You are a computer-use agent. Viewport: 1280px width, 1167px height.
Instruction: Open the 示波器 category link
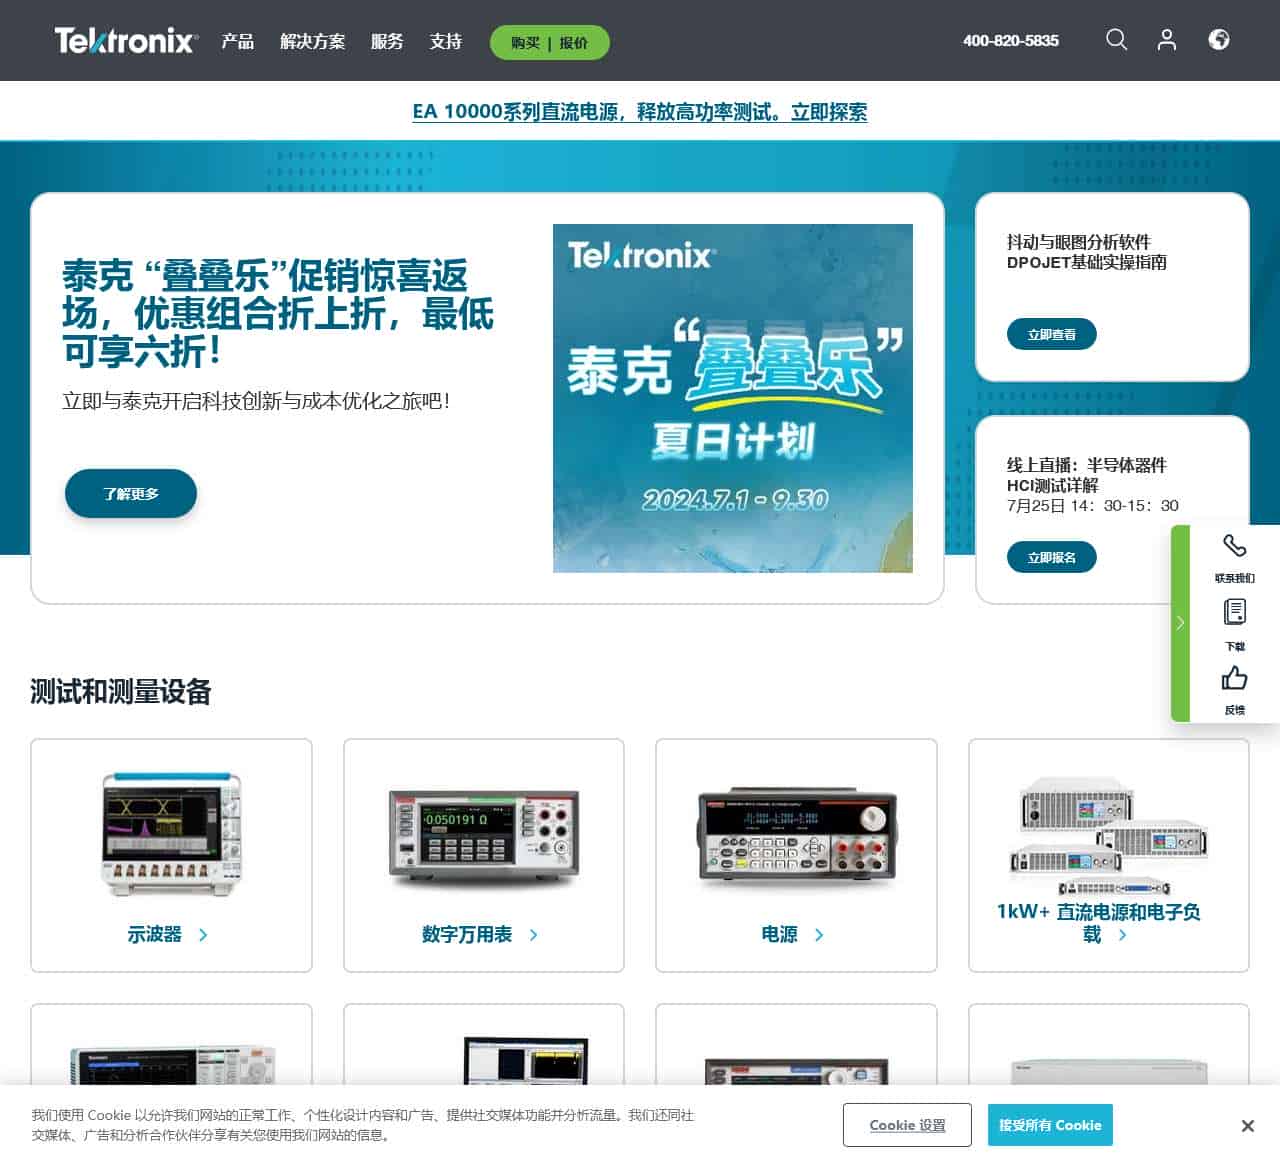(x=154, y=935)
